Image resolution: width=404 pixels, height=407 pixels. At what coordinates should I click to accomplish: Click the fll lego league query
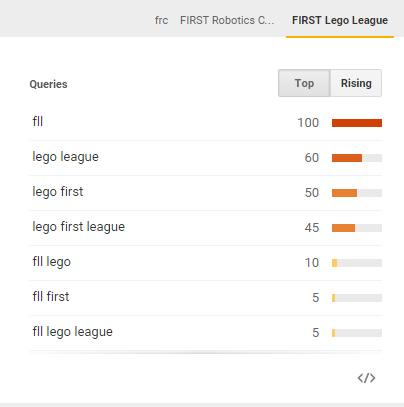coord(72,332)
